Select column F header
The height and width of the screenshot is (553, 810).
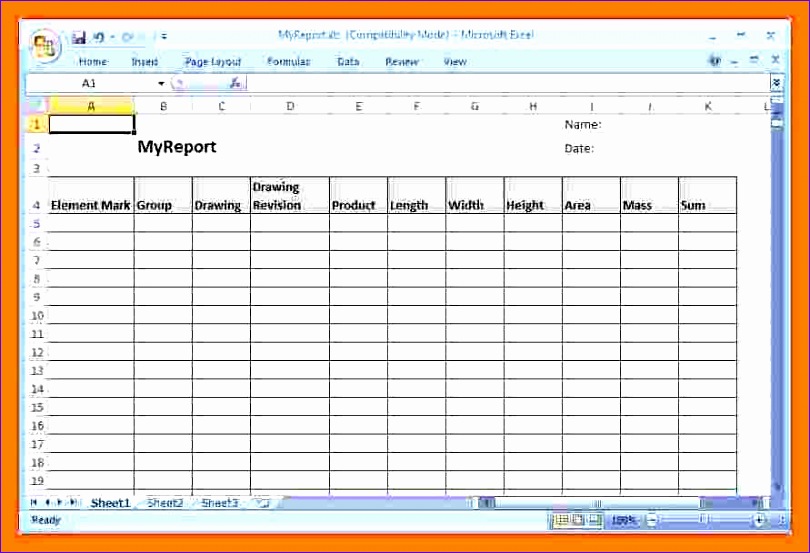416,106
